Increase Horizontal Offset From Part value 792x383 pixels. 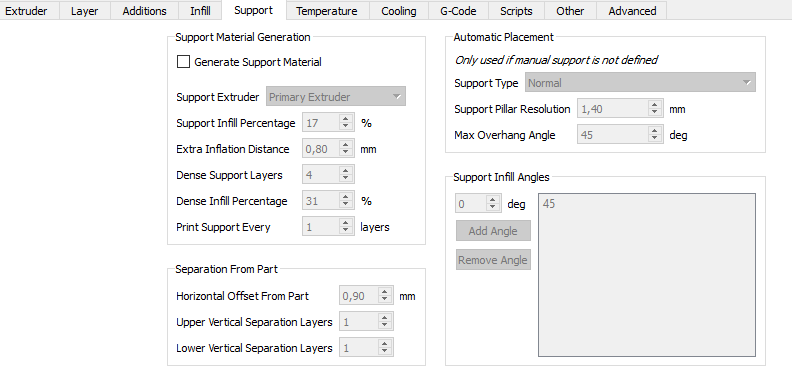click(x=385, y=292)
